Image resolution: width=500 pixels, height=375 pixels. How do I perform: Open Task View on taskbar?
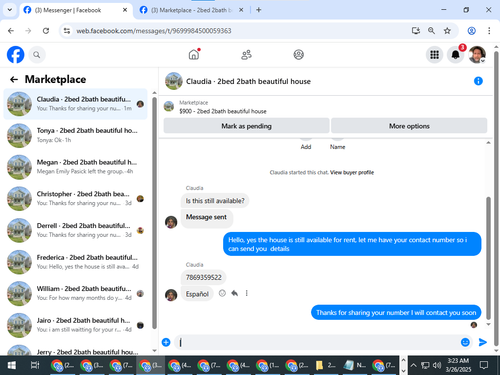pyautogui.click(x=35, y=366)
